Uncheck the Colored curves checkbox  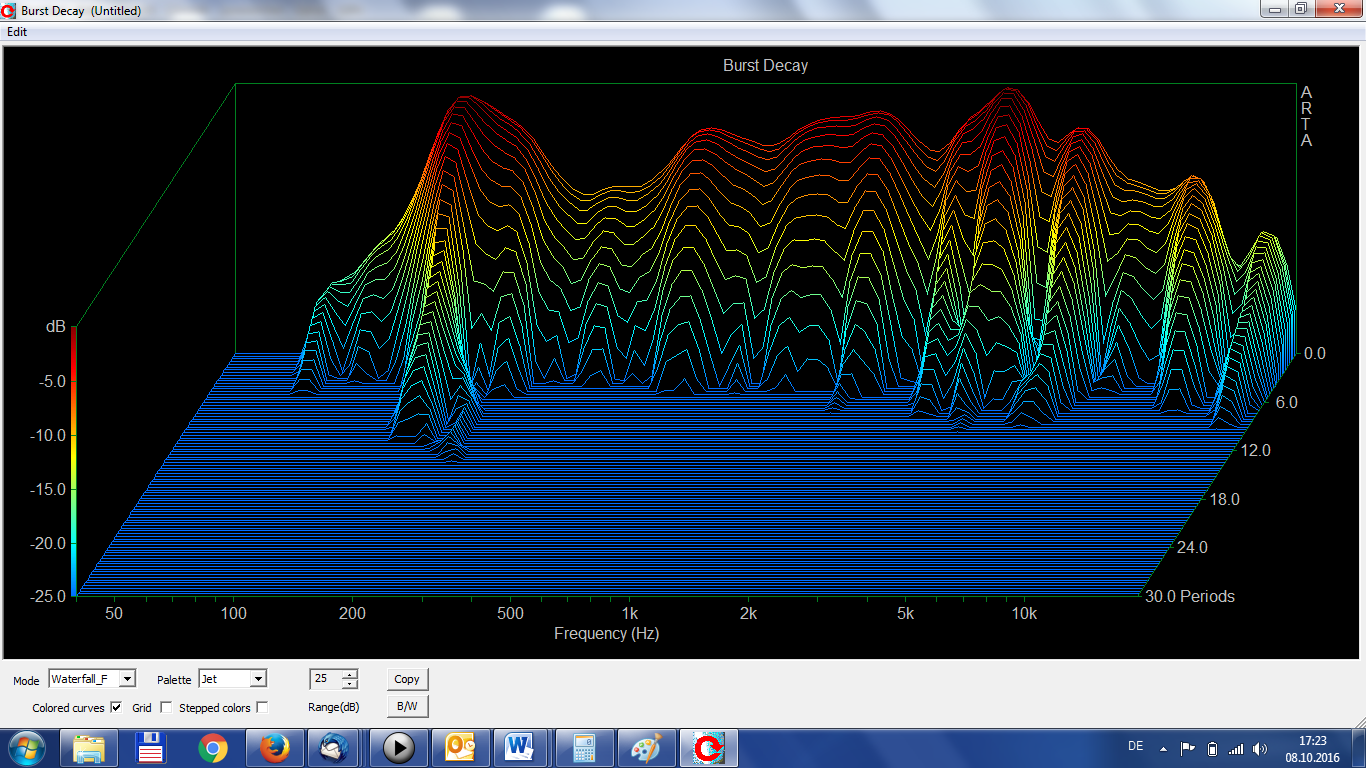click(116, 707)
